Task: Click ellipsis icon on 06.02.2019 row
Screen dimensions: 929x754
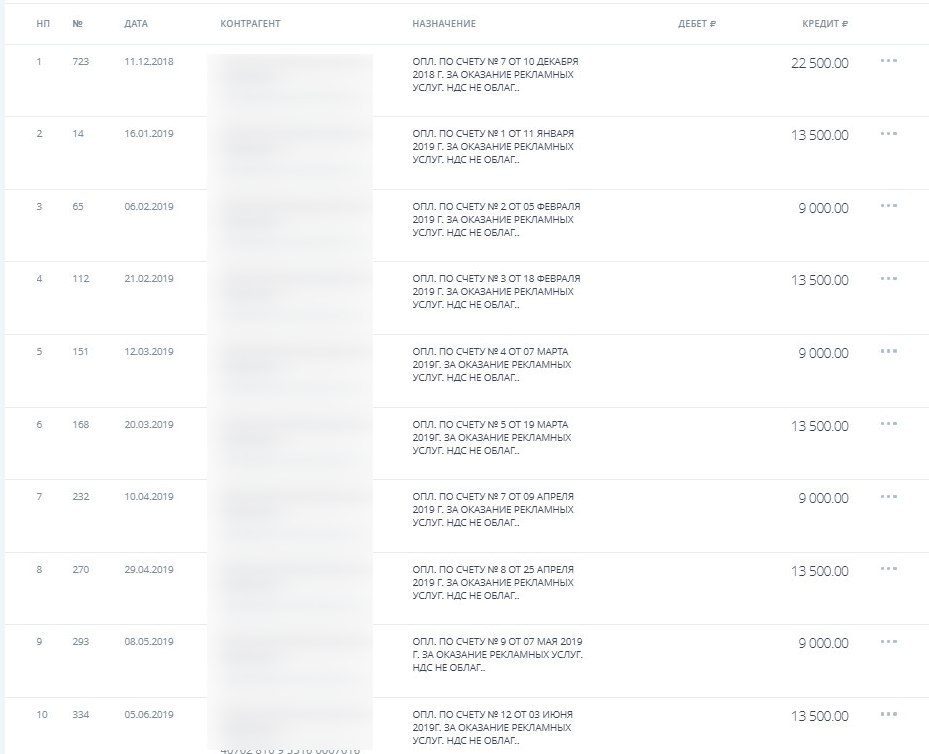Action: click(889, 206)
